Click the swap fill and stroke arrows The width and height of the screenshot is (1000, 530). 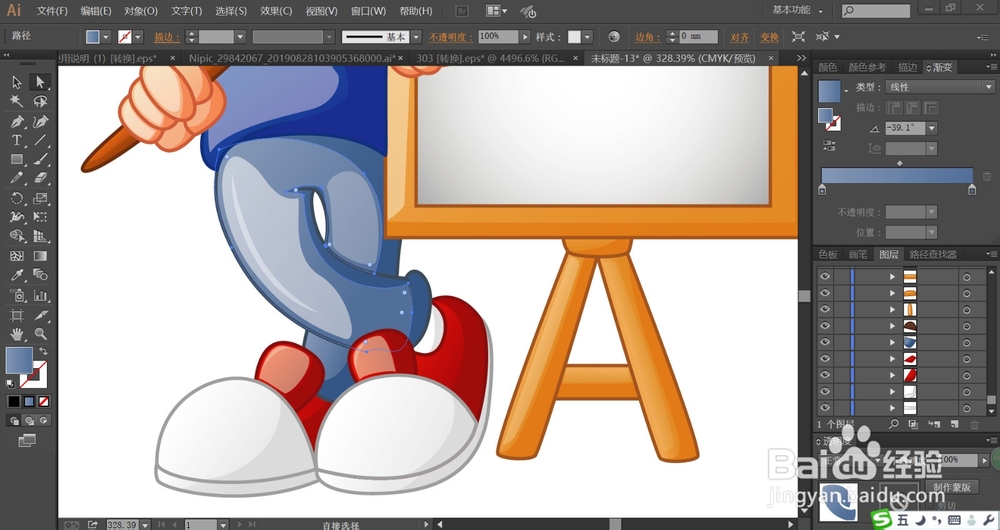[43, 351]
